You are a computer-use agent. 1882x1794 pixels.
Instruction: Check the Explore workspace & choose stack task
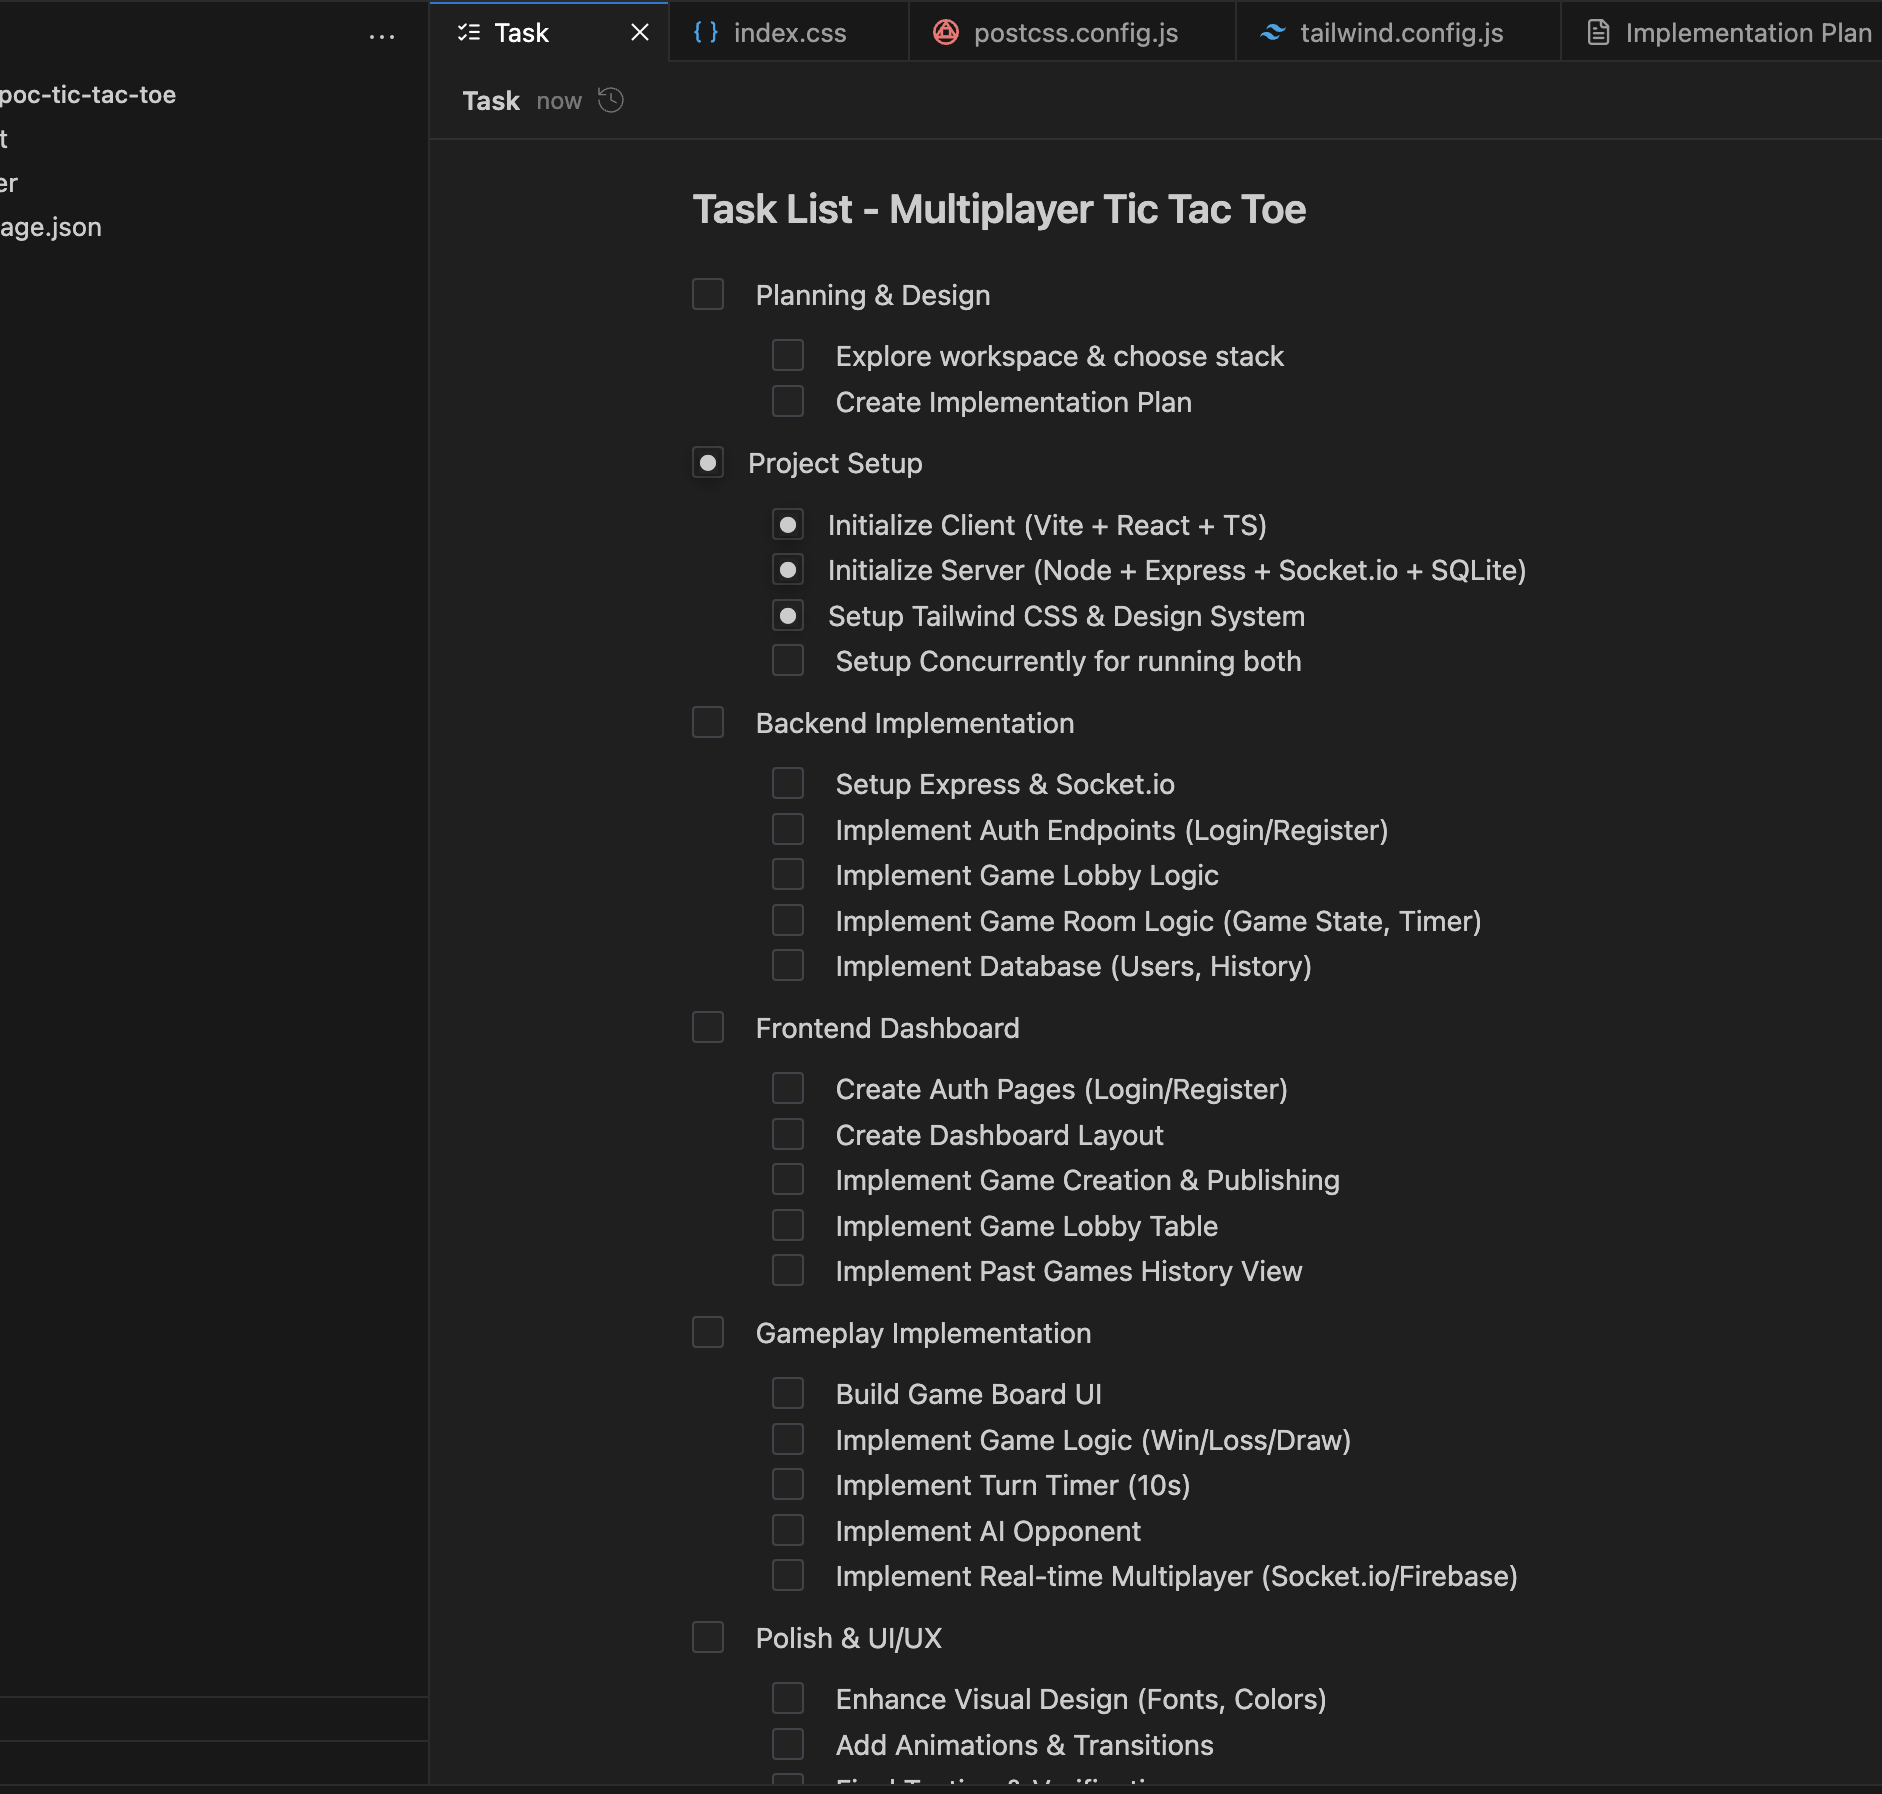[x=789, y=355]
